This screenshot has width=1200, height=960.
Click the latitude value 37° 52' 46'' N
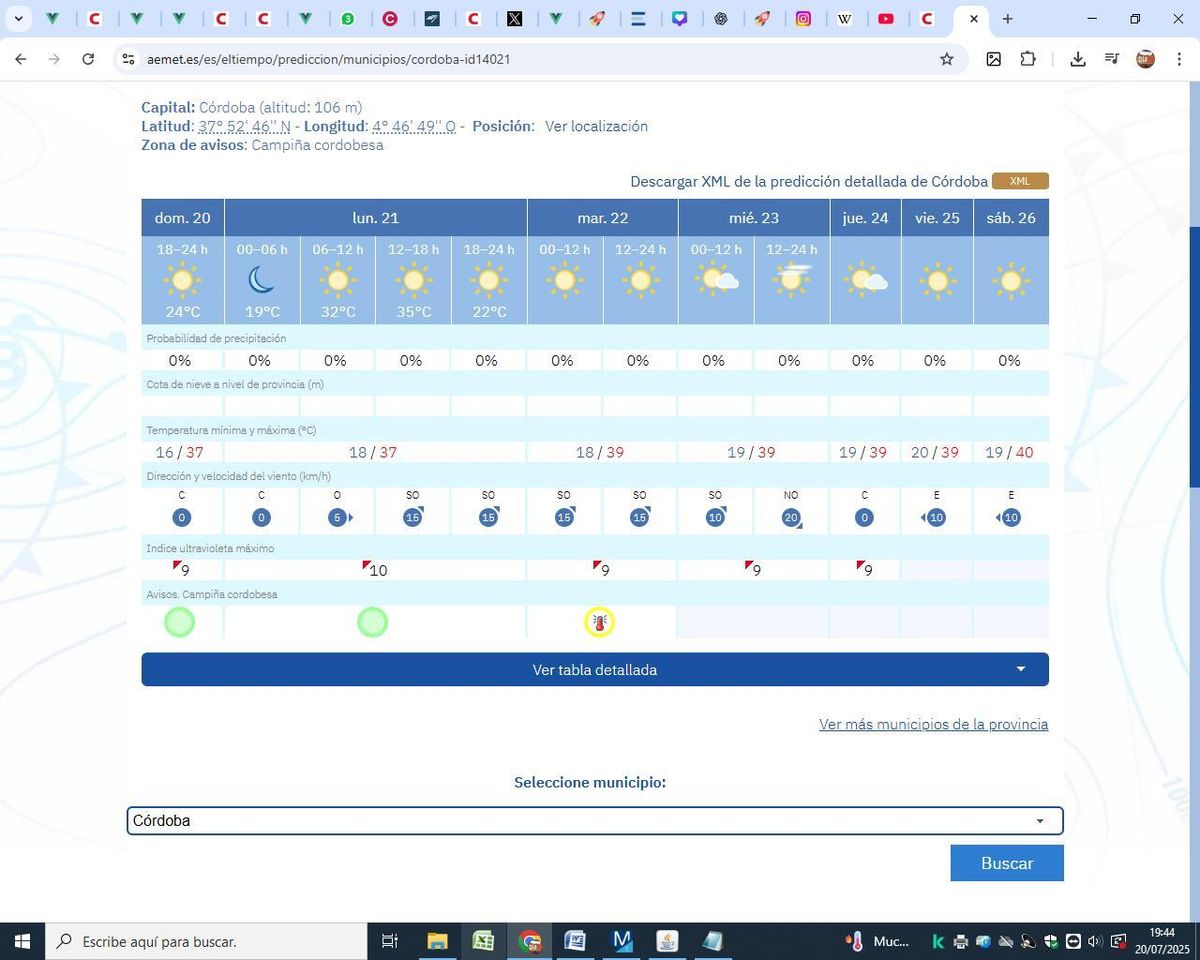(x=244, y=126)
